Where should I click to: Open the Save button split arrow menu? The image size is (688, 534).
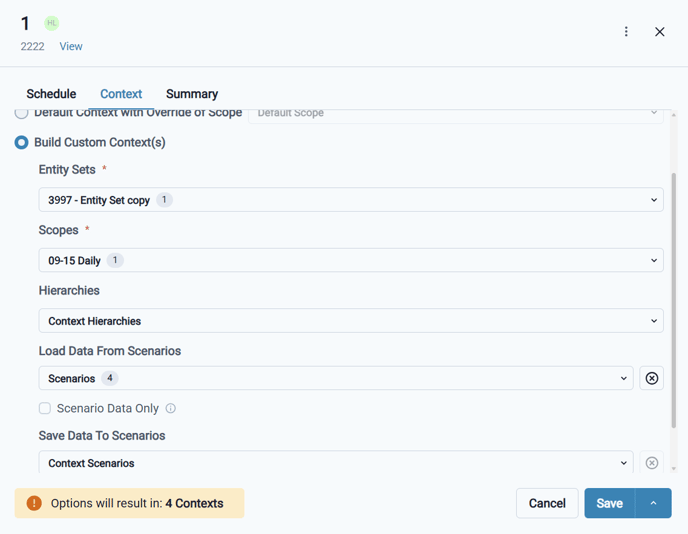(x=653, y=503)
